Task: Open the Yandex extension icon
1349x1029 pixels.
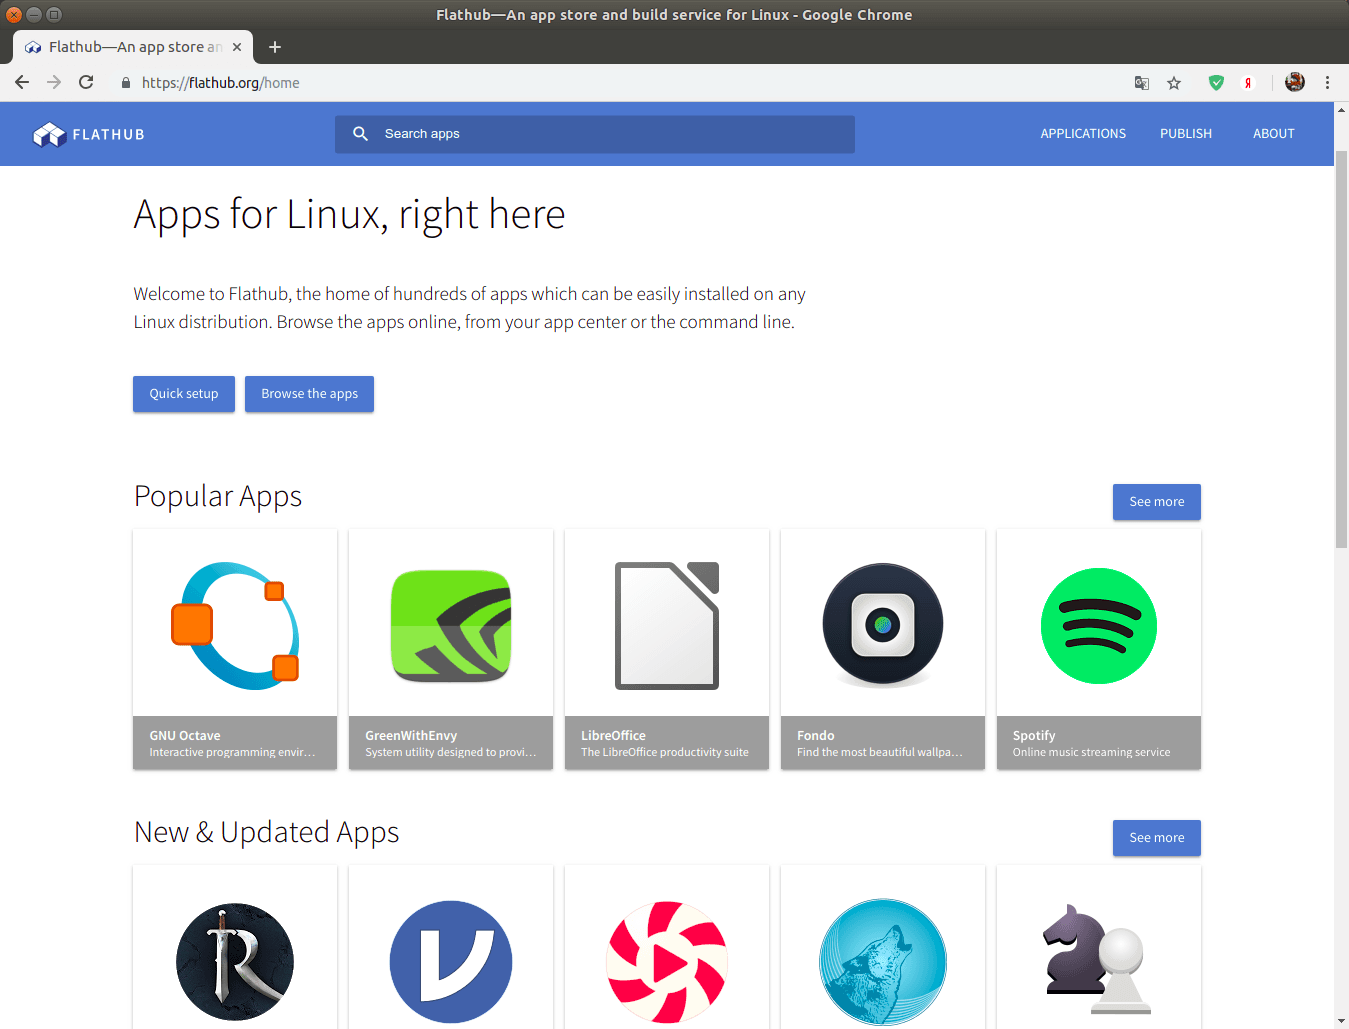Action: click(1248, 83)
